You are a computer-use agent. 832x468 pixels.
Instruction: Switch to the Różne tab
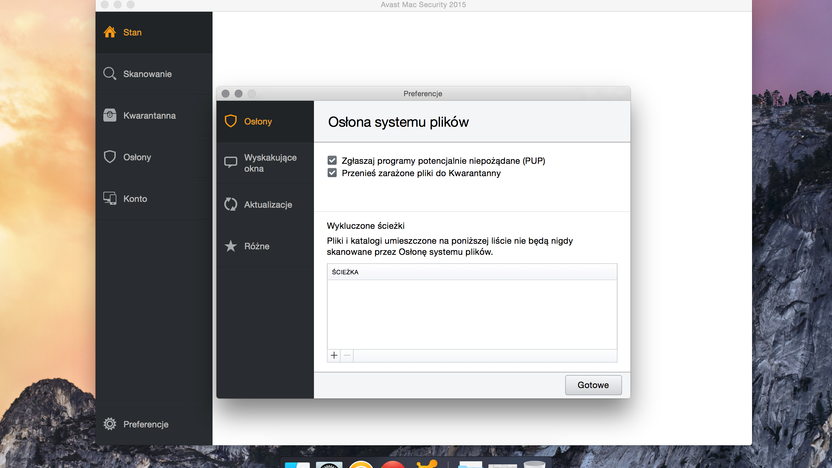click(265, 246)
